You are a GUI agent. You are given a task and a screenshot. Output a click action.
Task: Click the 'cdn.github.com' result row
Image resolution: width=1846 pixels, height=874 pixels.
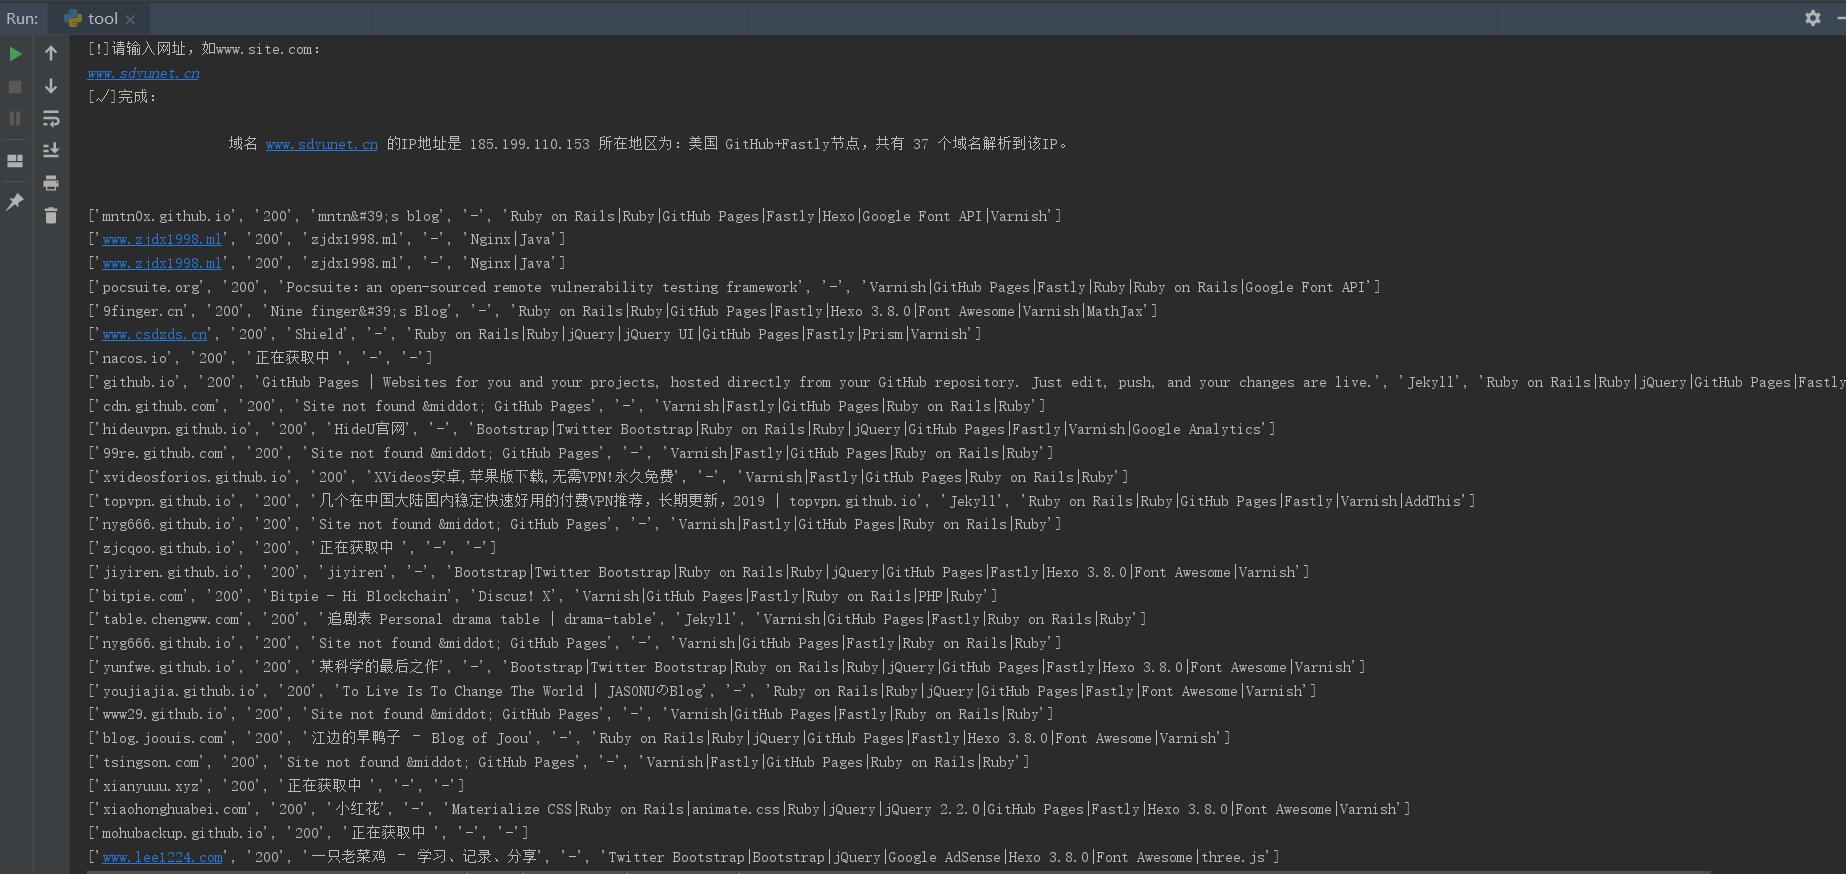tap(567, 406)
